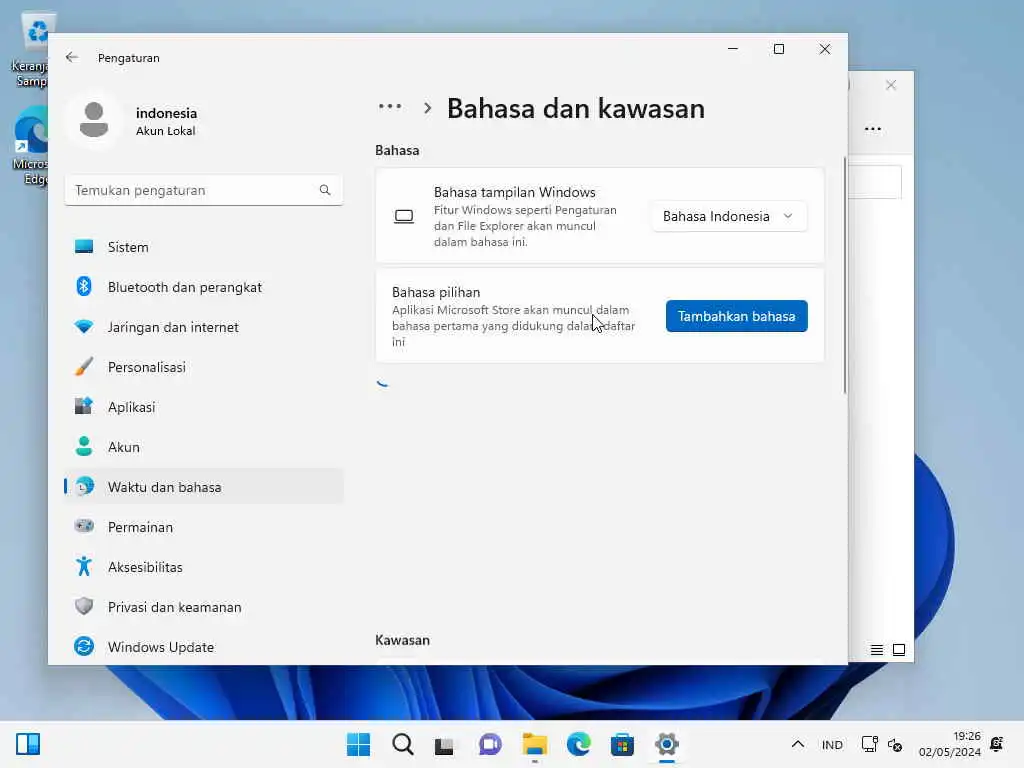Open Windows Update settings
Image resolution: width=1024 pixels, height=768 pixels.
click(x=204, y=647)
